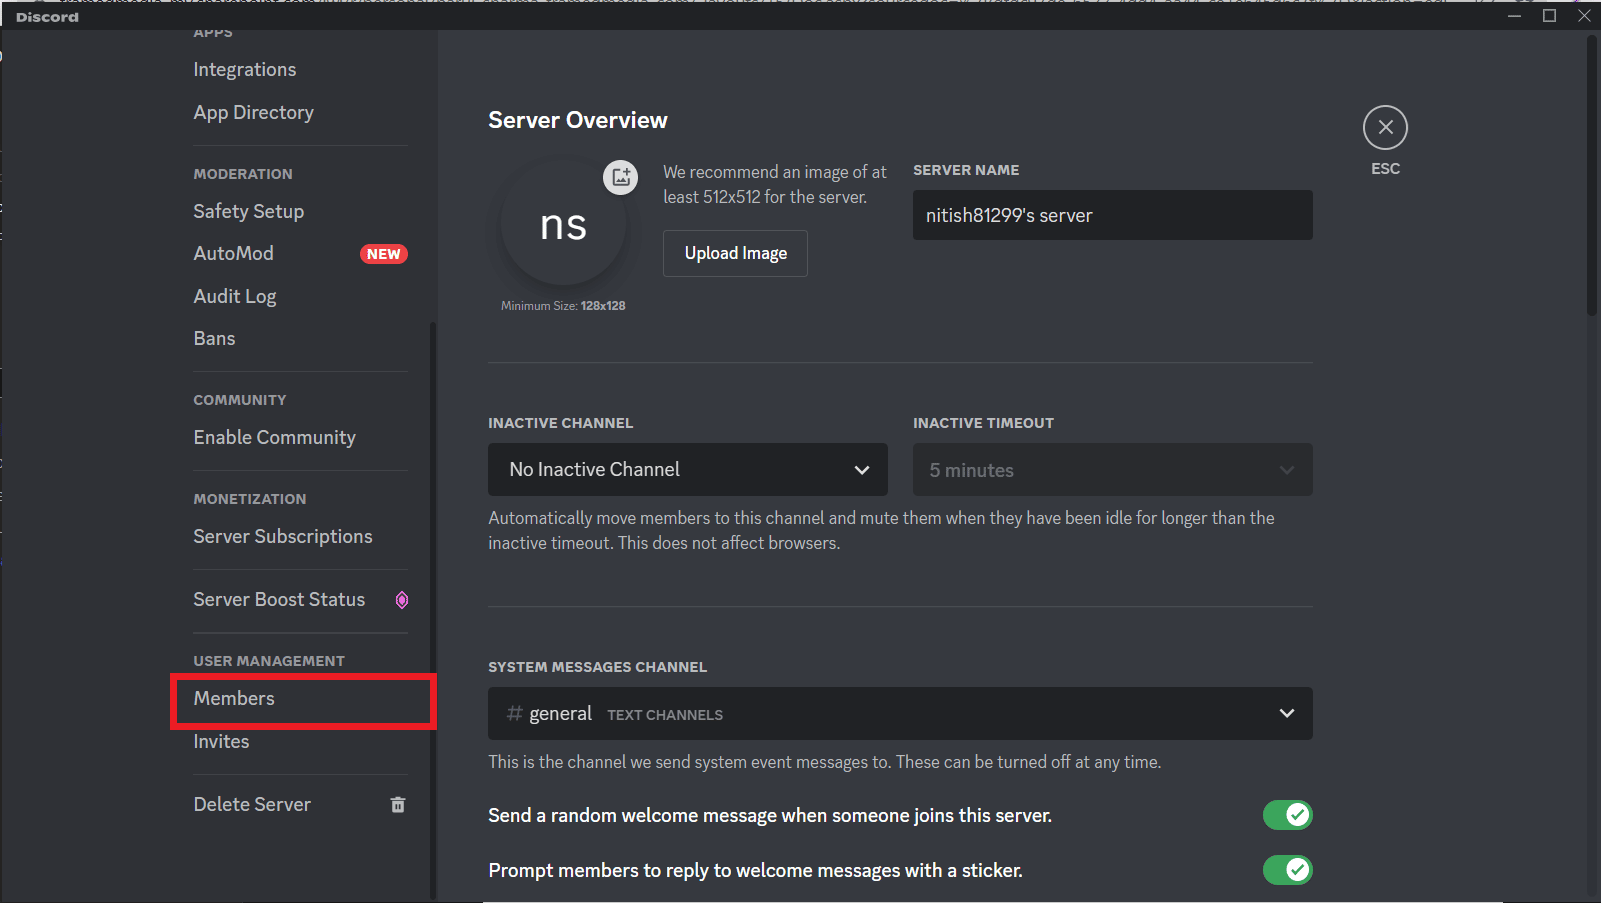
Task: Click the SYSTEM MESSAGES CHANNEL label
Action: tap(597, 667)
